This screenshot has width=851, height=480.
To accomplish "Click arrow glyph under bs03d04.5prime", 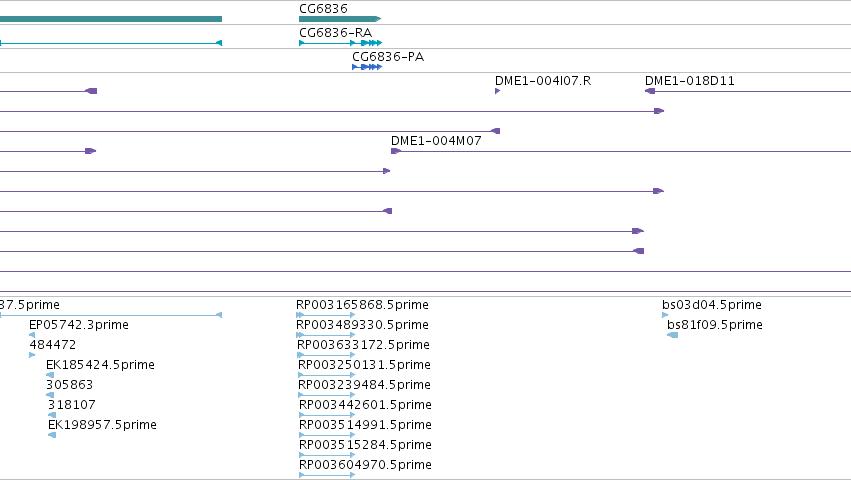I will coord(665,315).
